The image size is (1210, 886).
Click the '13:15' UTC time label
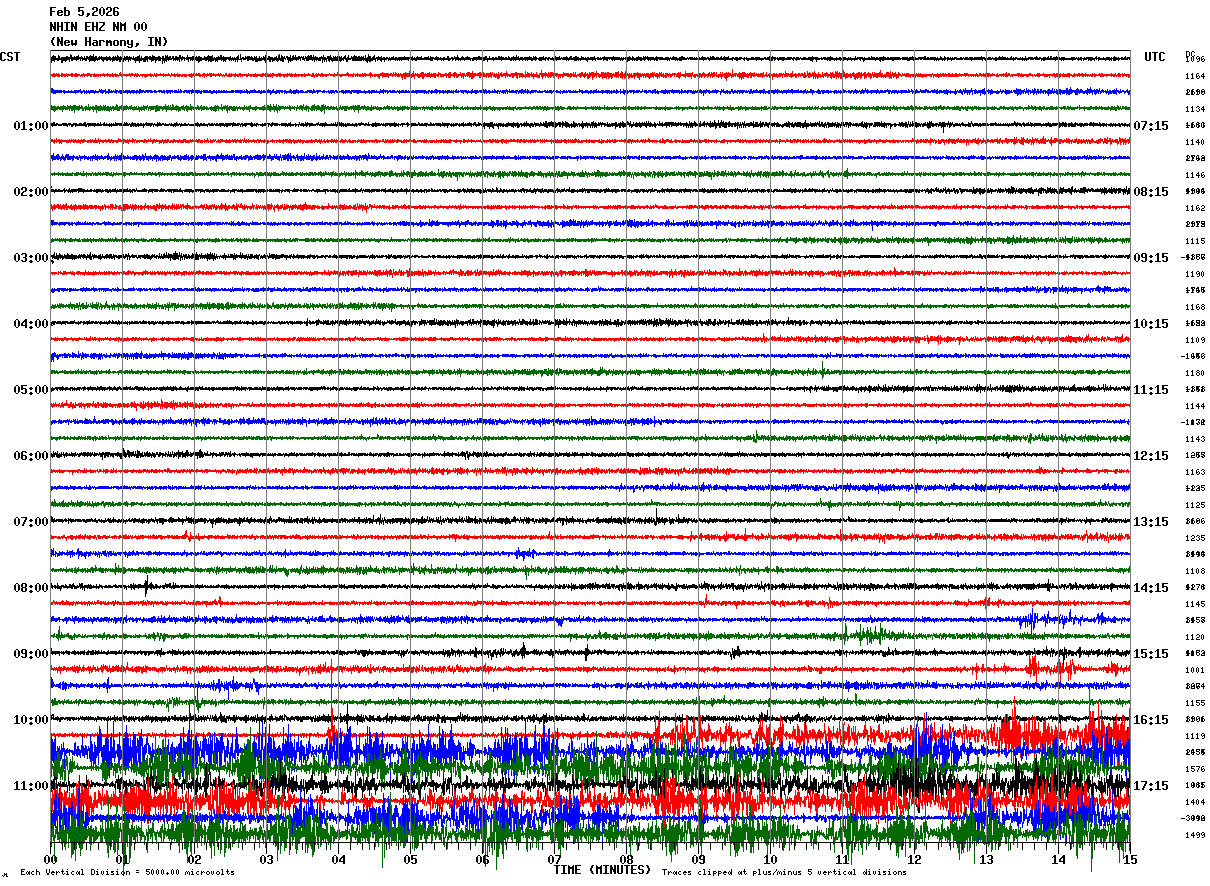pos(1151,522)
